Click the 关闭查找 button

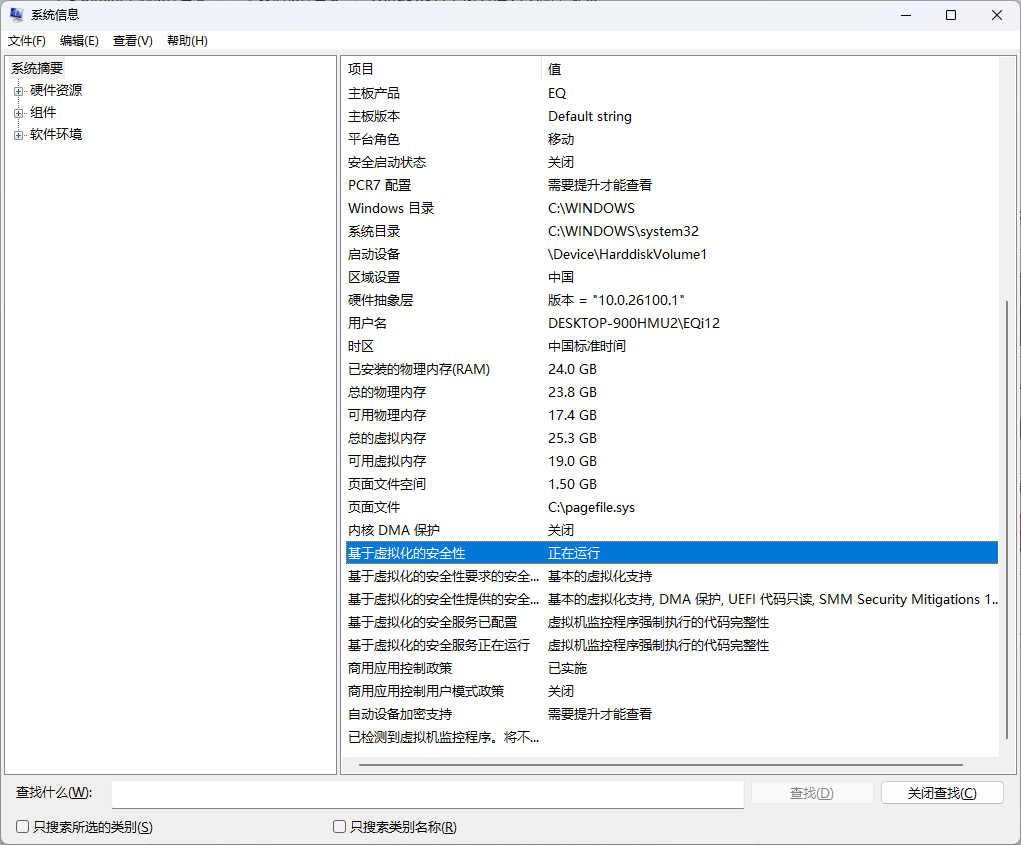pyautogui.click(x=941, y=791)
